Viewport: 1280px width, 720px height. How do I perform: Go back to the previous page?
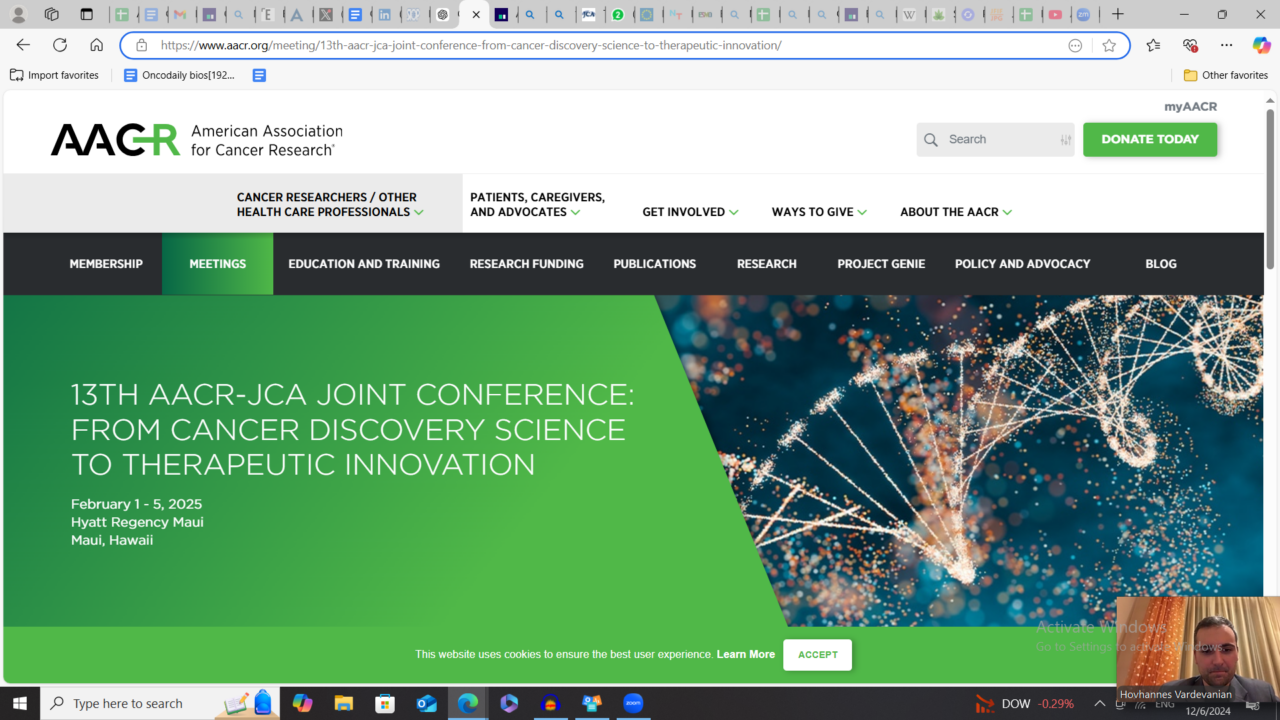[x=23, y=45]
